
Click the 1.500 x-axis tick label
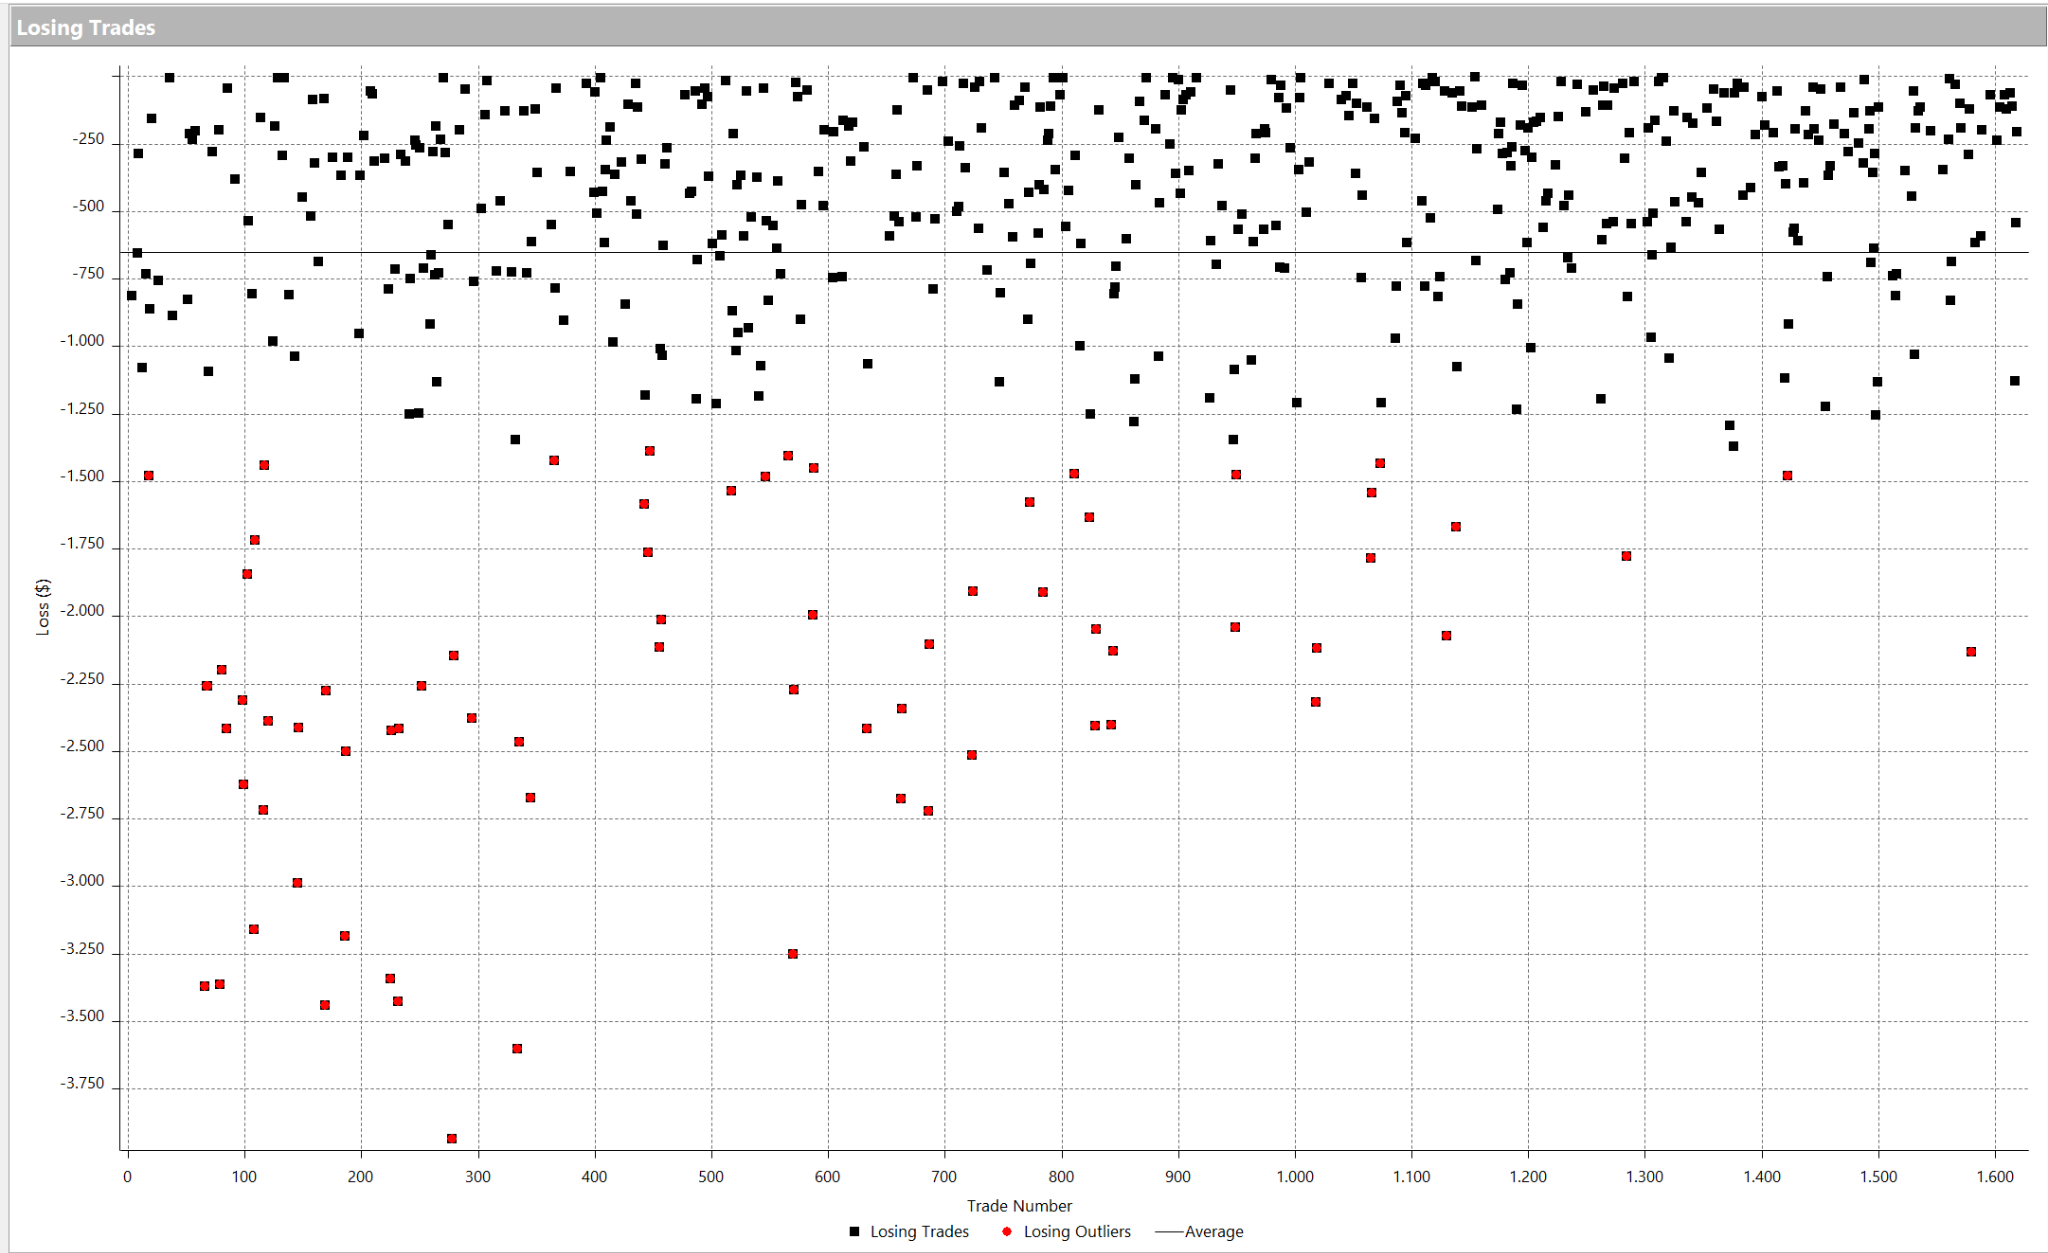[x=1879, y=1177]
